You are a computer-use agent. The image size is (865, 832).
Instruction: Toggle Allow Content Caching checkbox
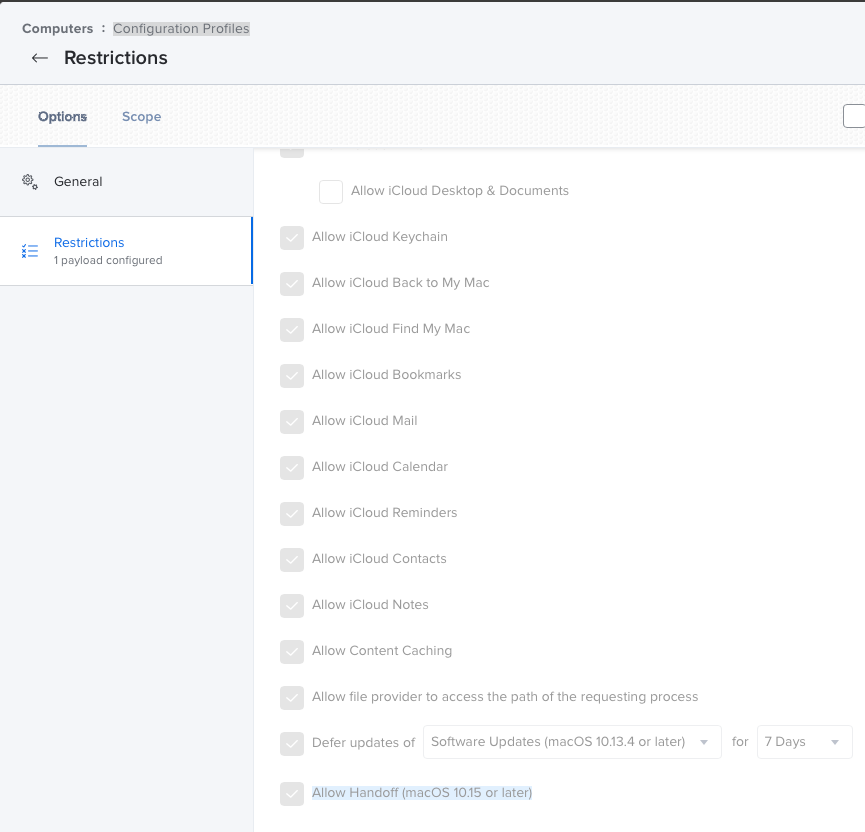292,652
